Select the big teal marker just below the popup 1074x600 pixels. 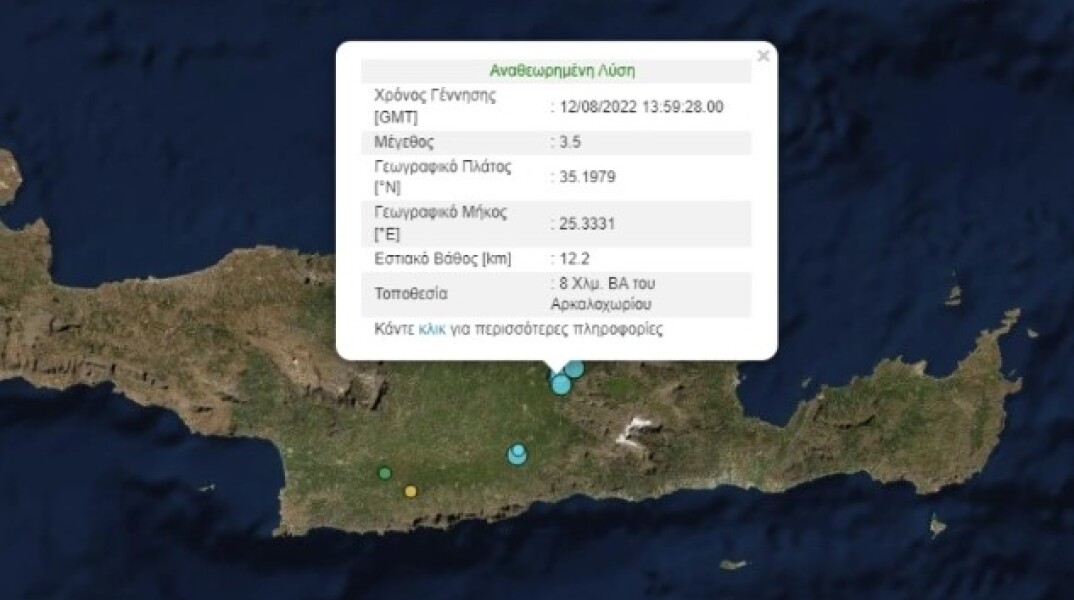(560, 383)
